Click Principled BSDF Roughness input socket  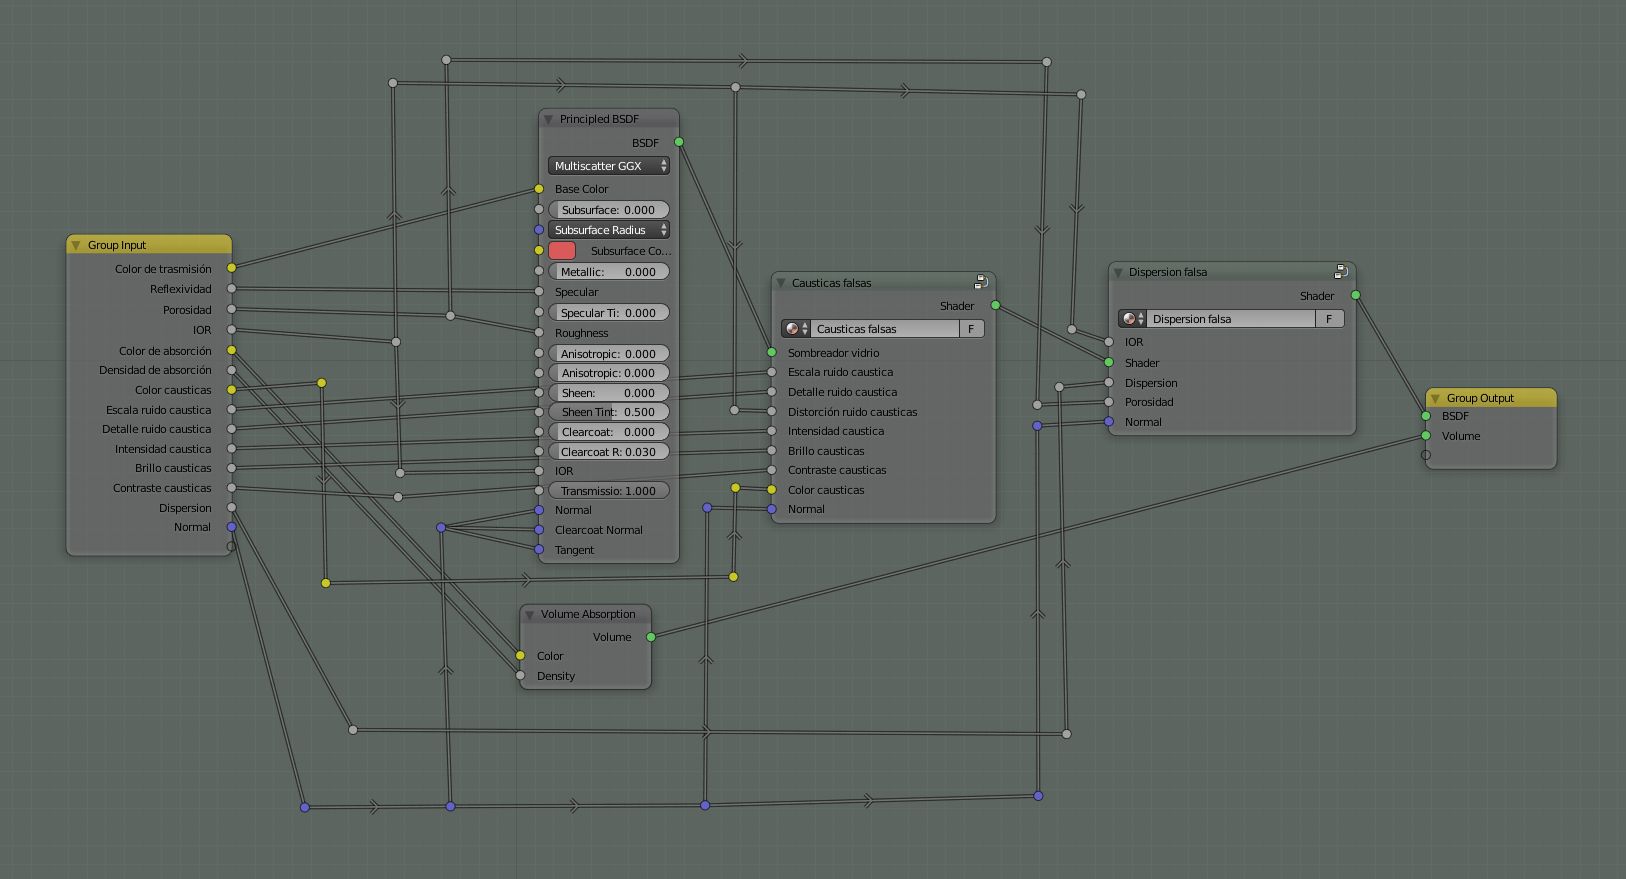[539, 333]
